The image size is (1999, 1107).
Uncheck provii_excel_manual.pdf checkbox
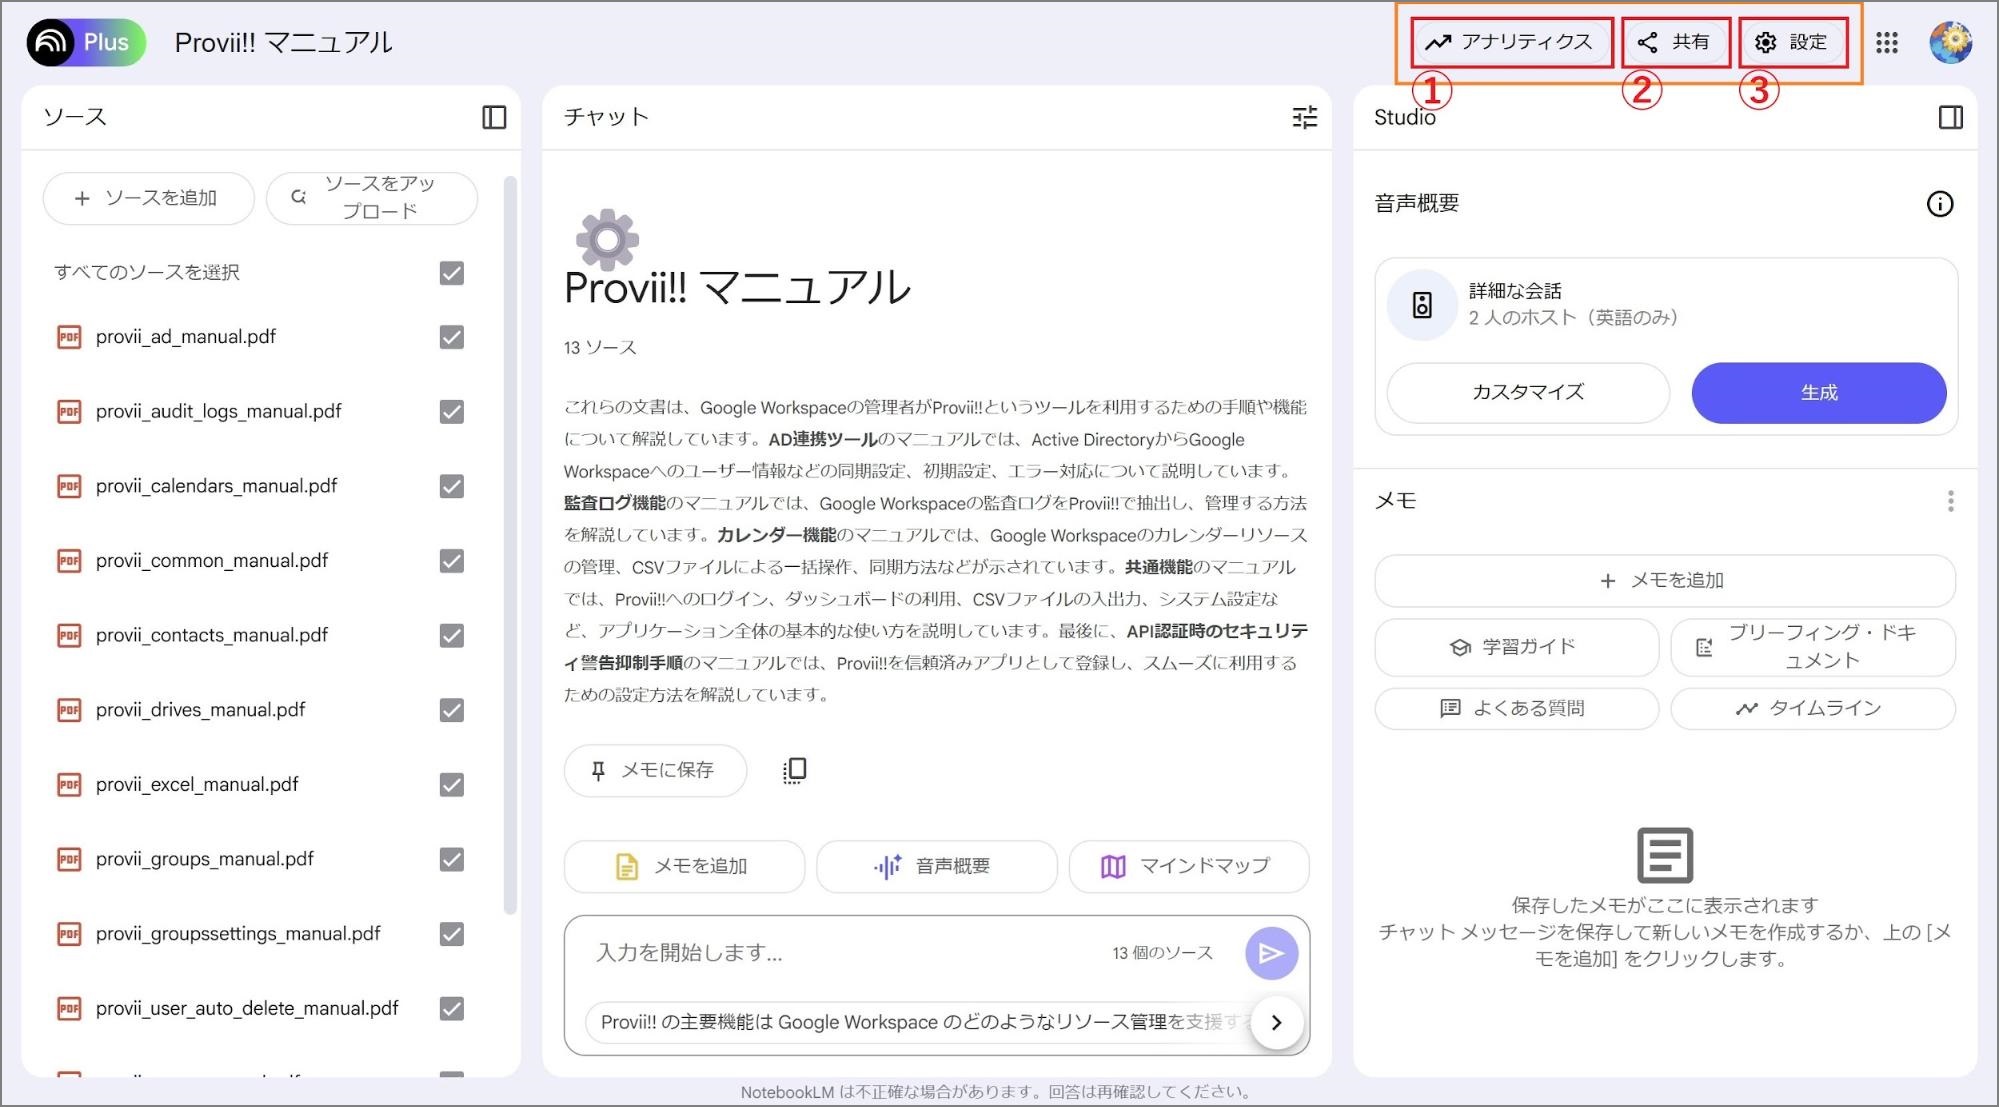point(452,785)
